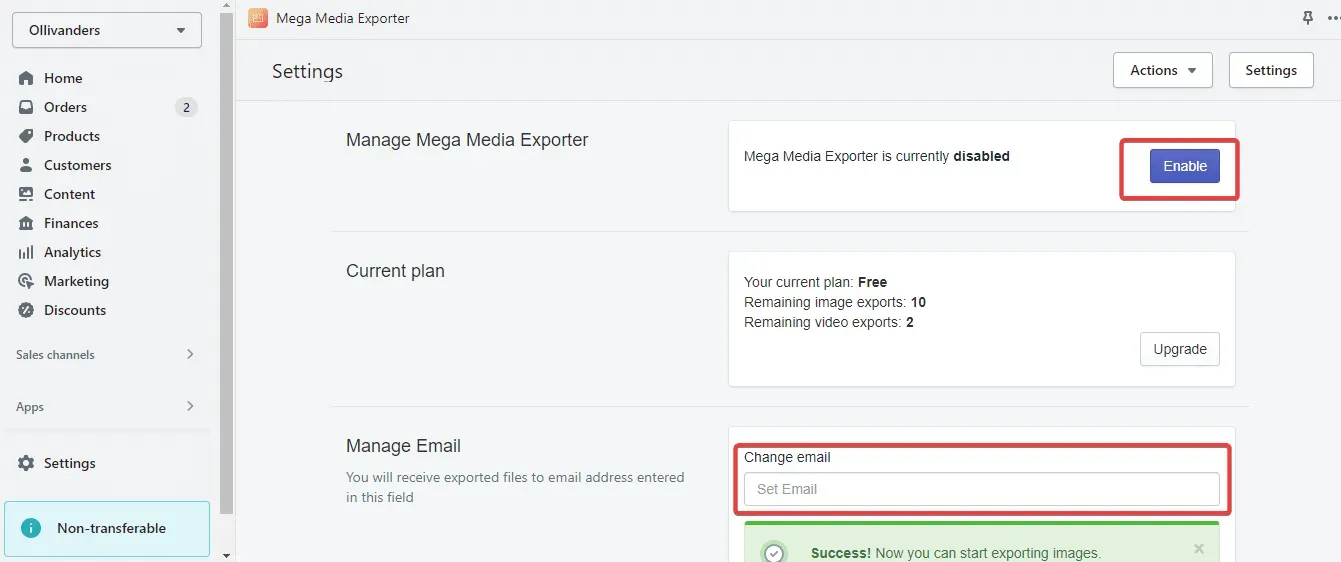Click the Customers person icon
1341x562 pixels.
27,165
